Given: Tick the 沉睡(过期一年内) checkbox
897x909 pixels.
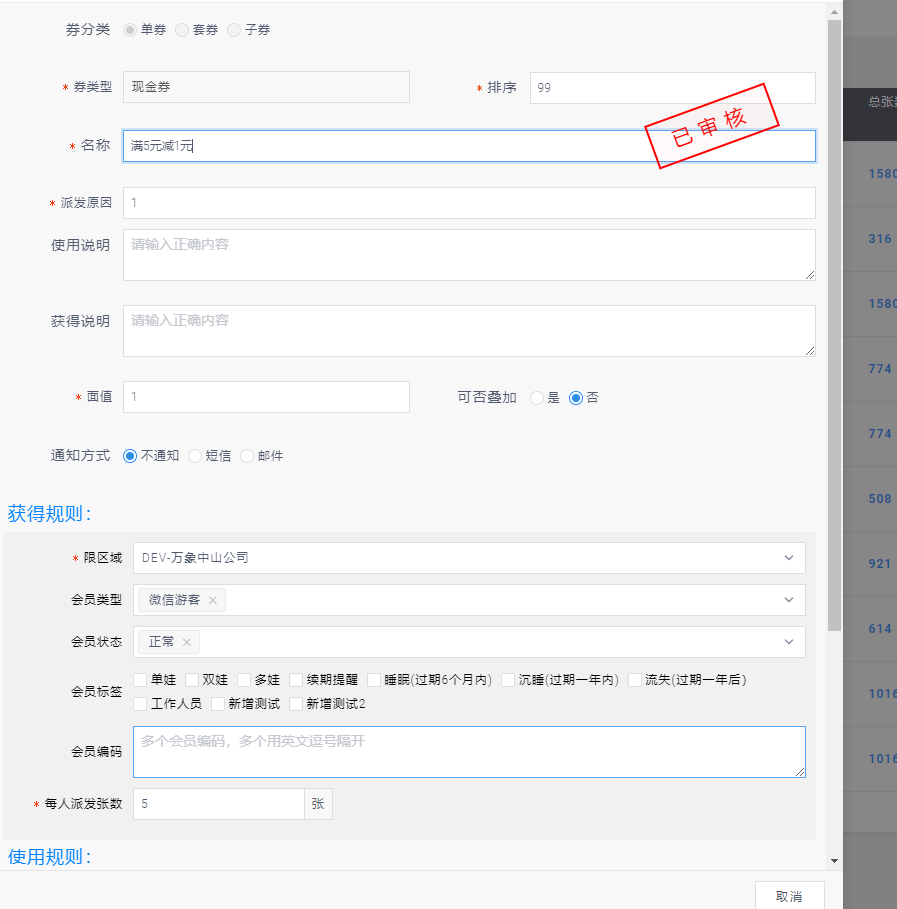Looking at the screenshot, I should coord(508,679).
